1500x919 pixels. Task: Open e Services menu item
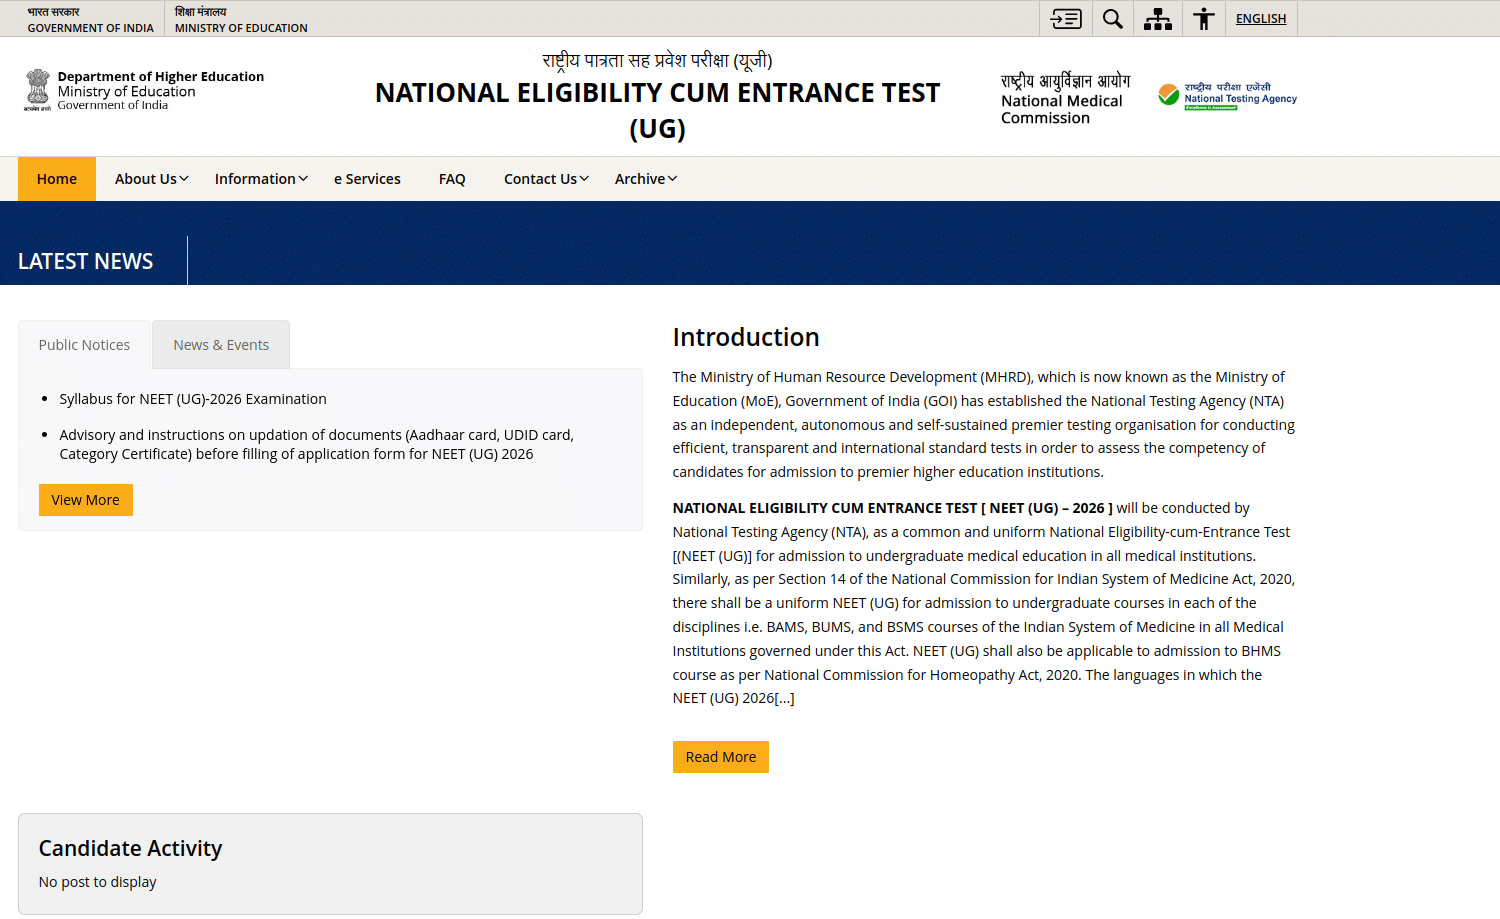click(x=367, y=179)
